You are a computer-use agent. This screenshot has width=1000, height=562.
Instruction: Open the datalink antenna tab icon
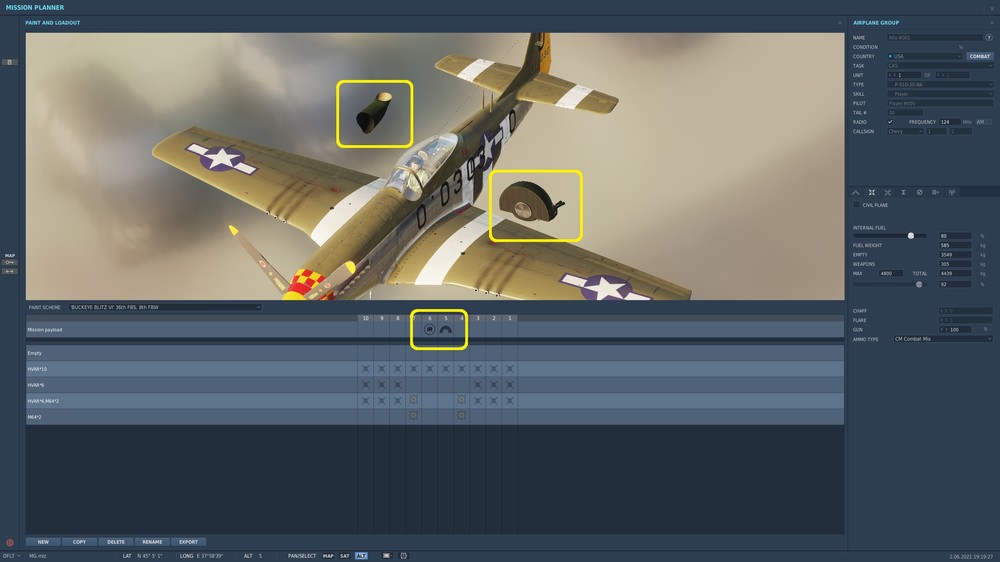[x=952, y=192]
